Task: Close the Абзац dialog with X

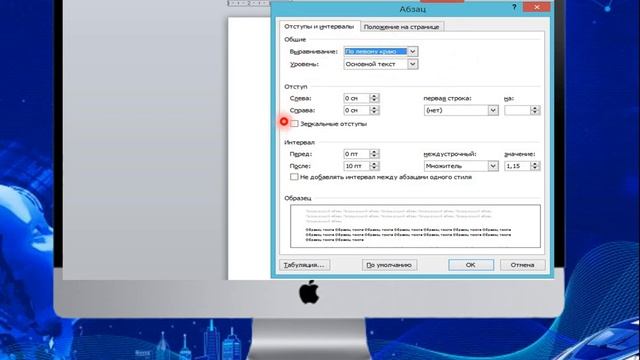Action: [x=537, y=7]
